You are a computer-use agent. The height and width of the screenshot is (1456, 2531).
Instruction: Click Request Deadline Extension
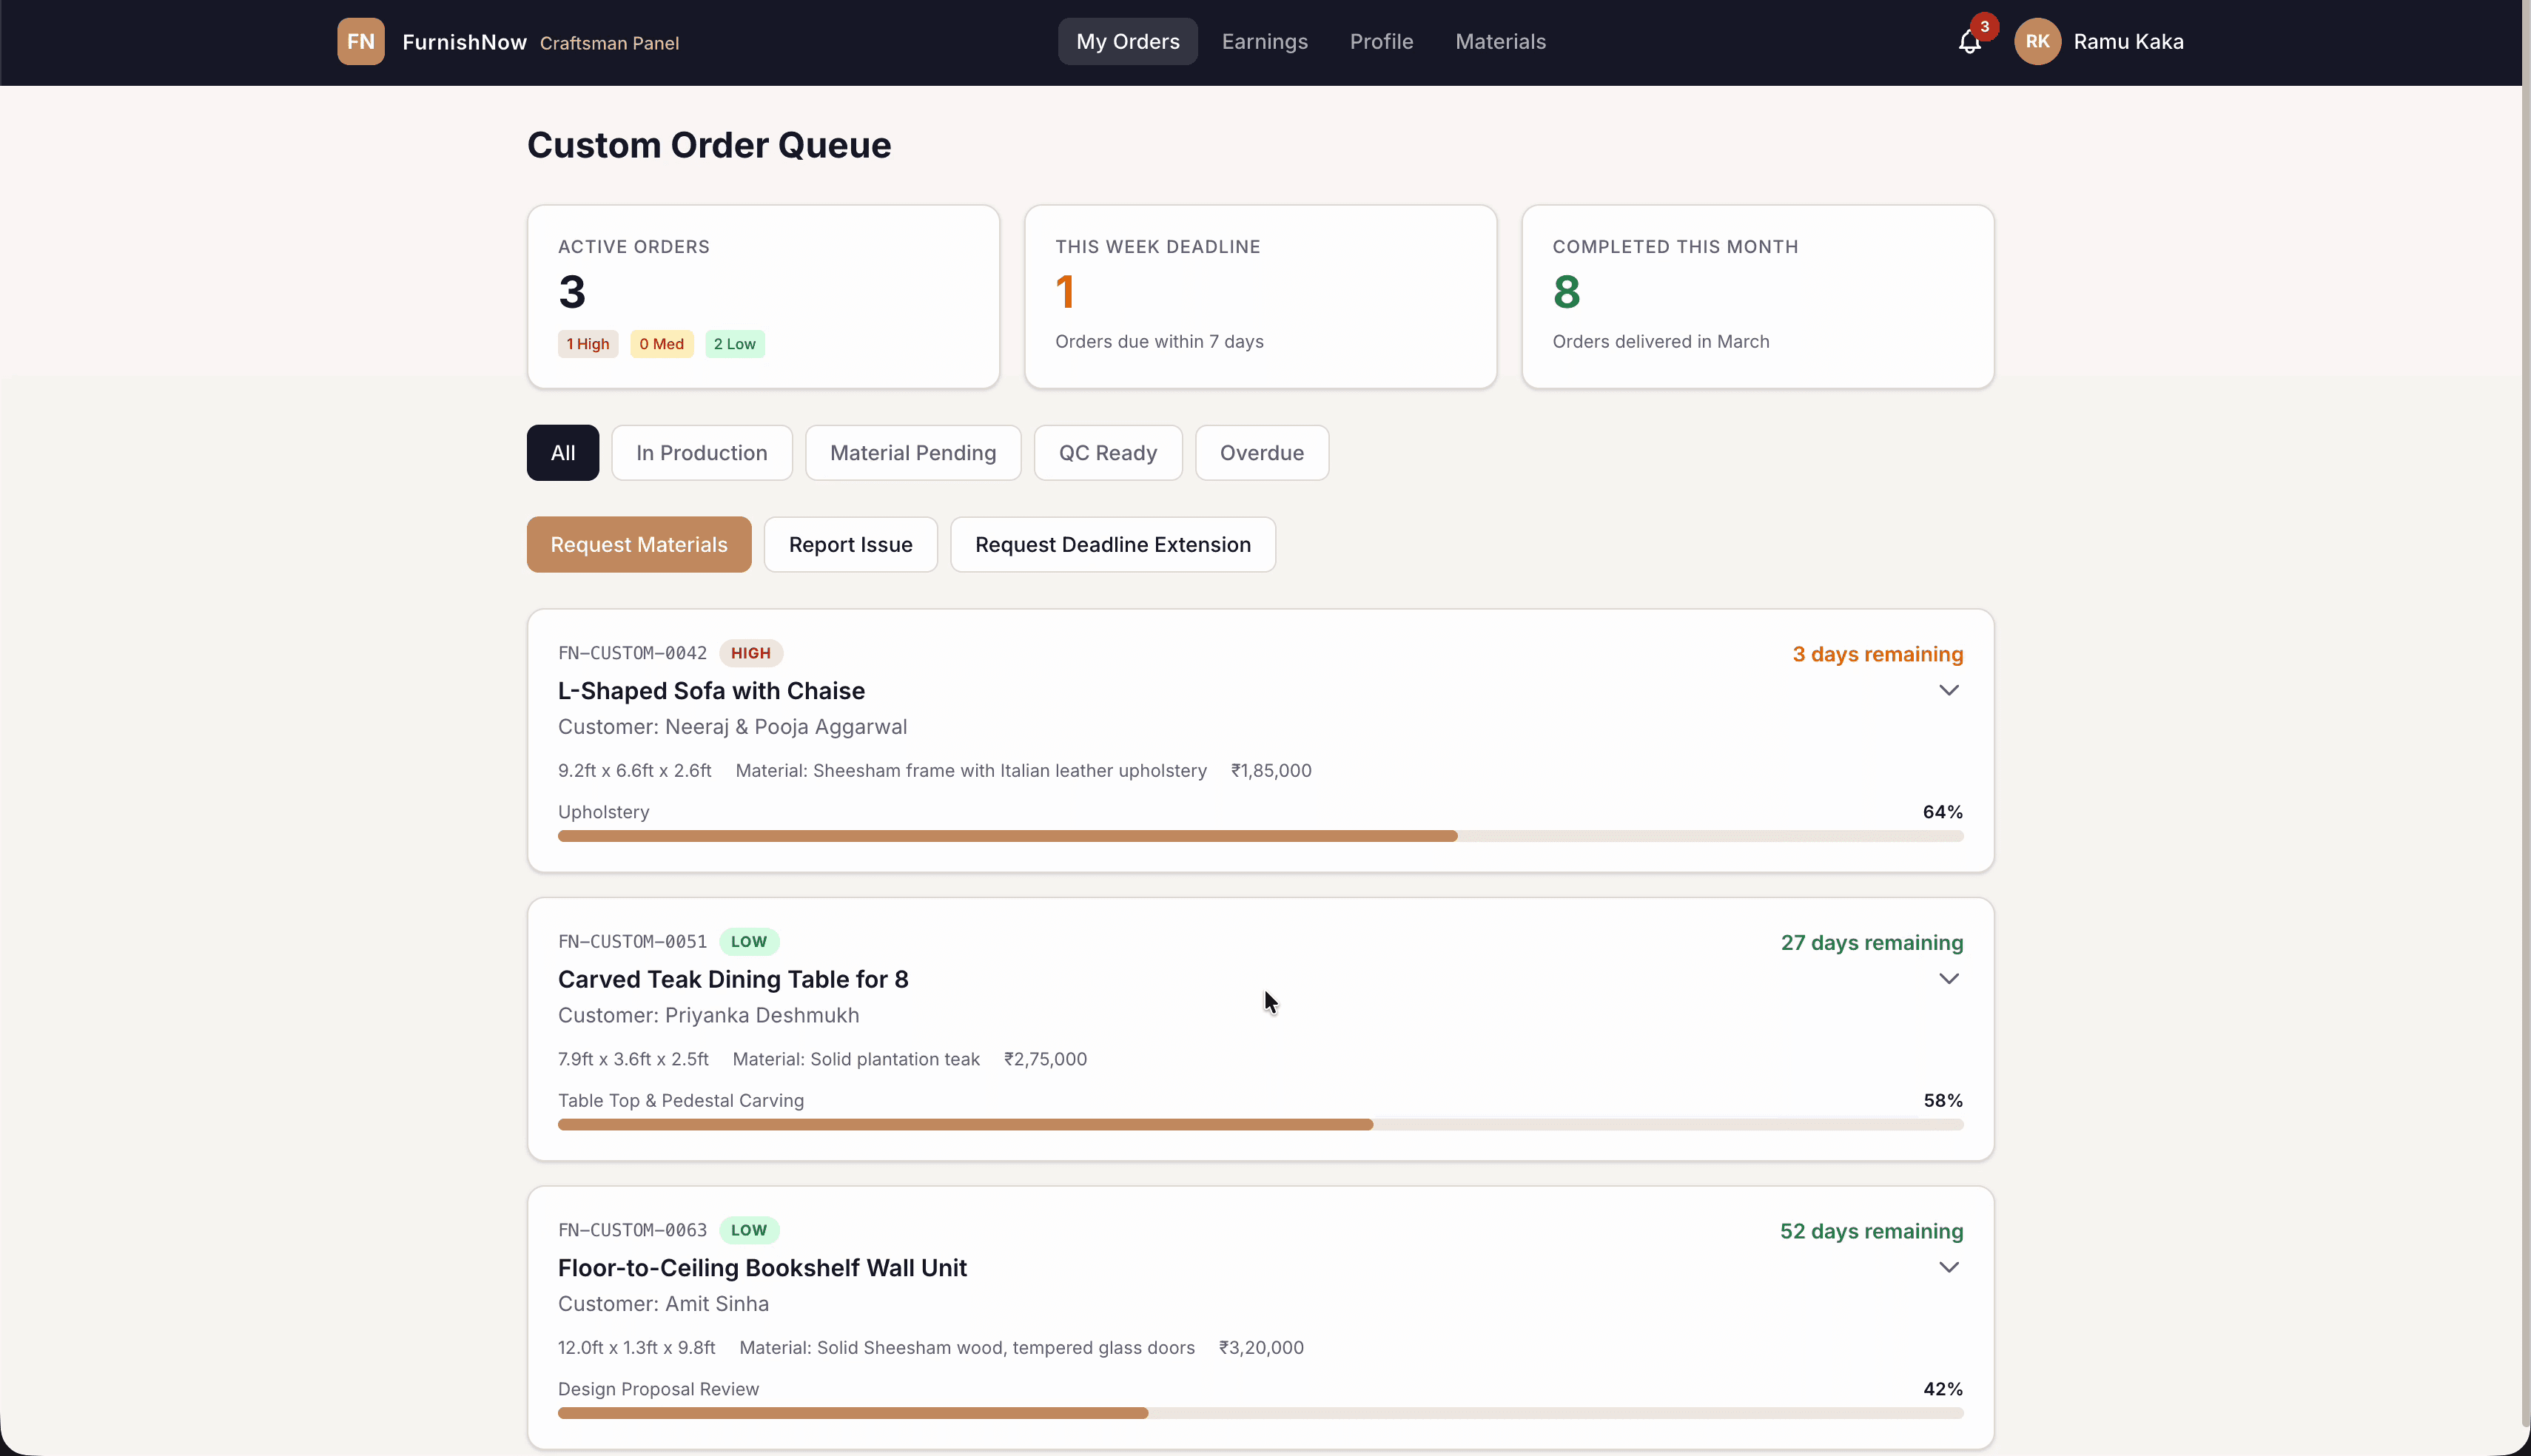pos(1113,544)
